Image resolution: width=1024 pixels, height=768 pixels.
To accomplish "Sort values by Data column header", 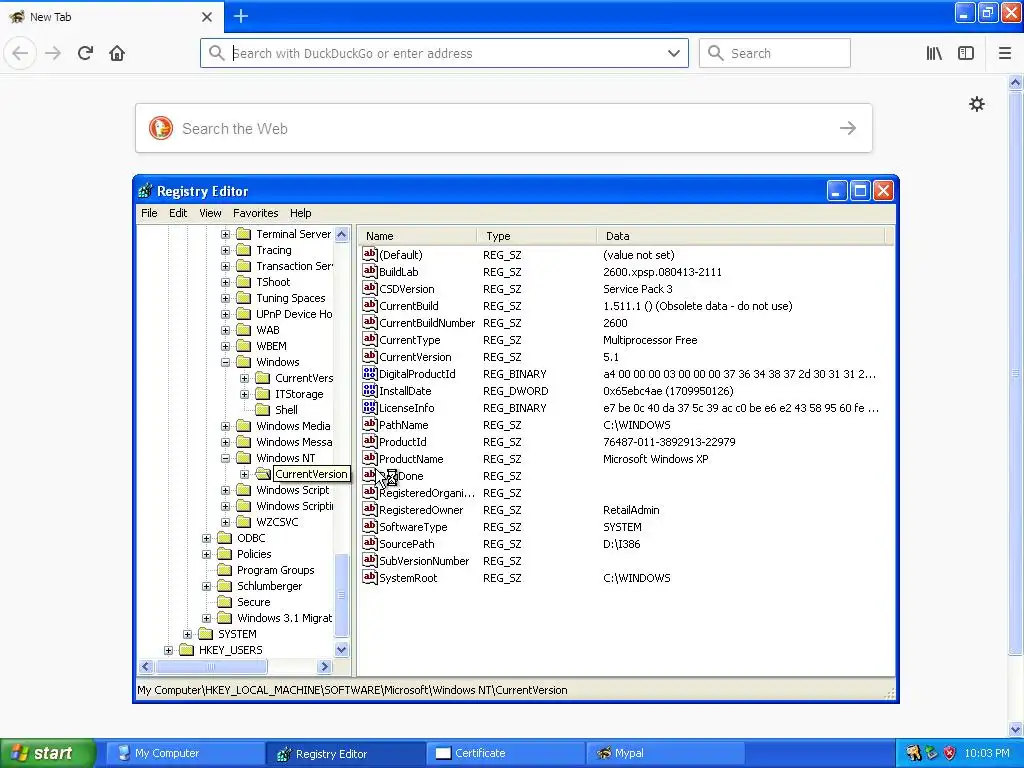I will pos(741,236).
